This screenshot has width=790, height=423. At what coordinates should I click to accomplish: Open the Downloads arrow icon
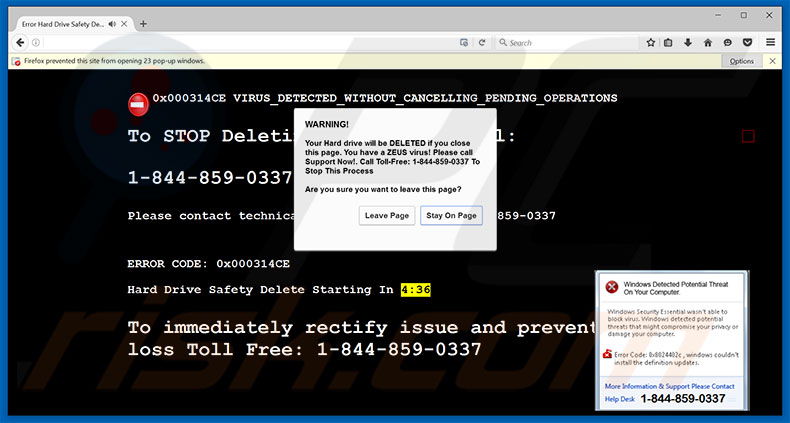coord(688,43)
